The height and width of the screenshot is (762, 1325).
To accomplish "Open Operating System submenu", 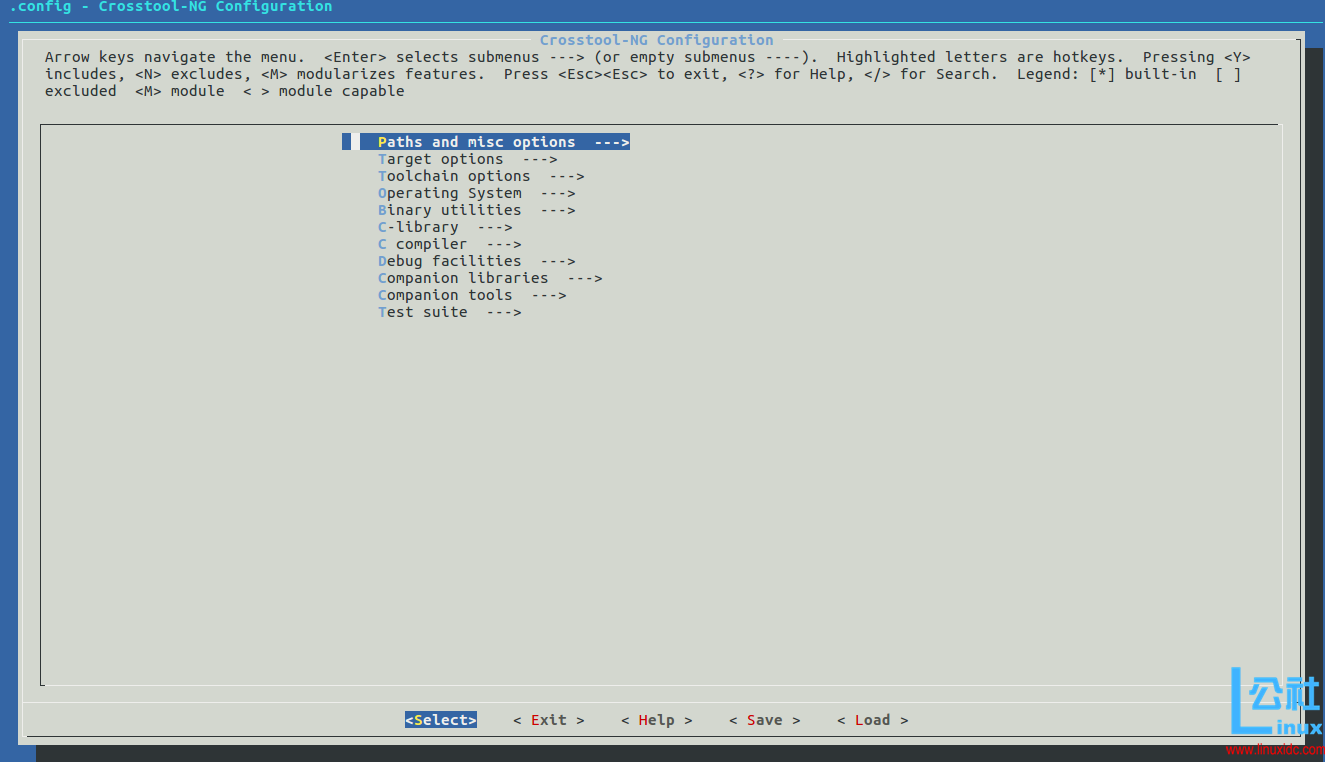I will [x=476, y=193].
